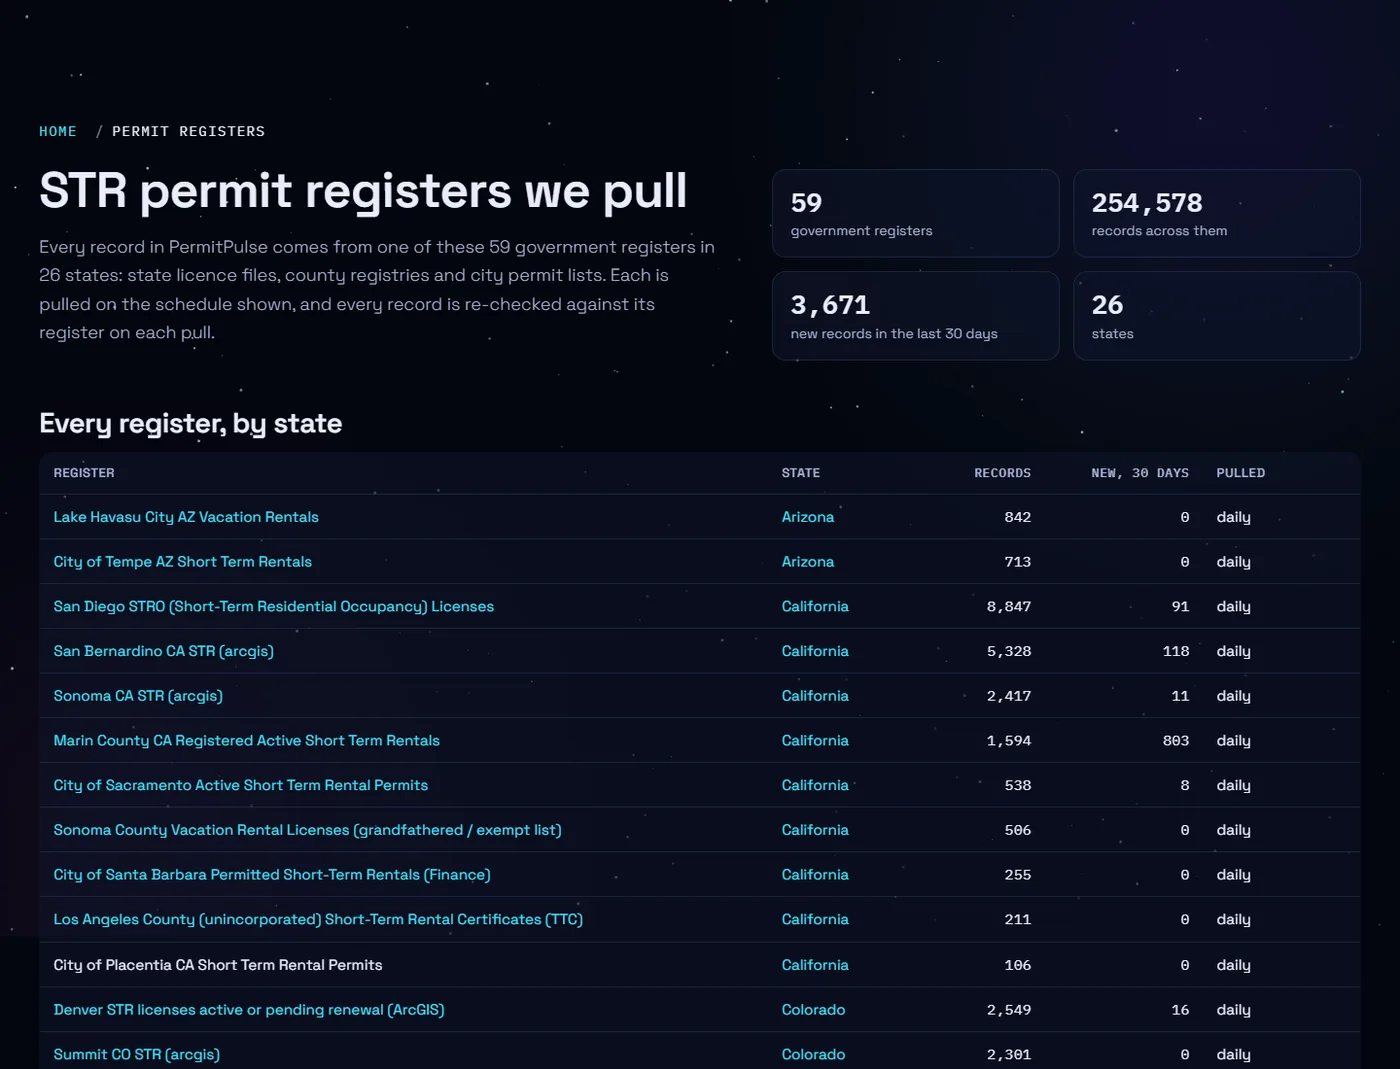1400x1069 pixels.
Task: Click the STATE column header
Action: [801, 473]
